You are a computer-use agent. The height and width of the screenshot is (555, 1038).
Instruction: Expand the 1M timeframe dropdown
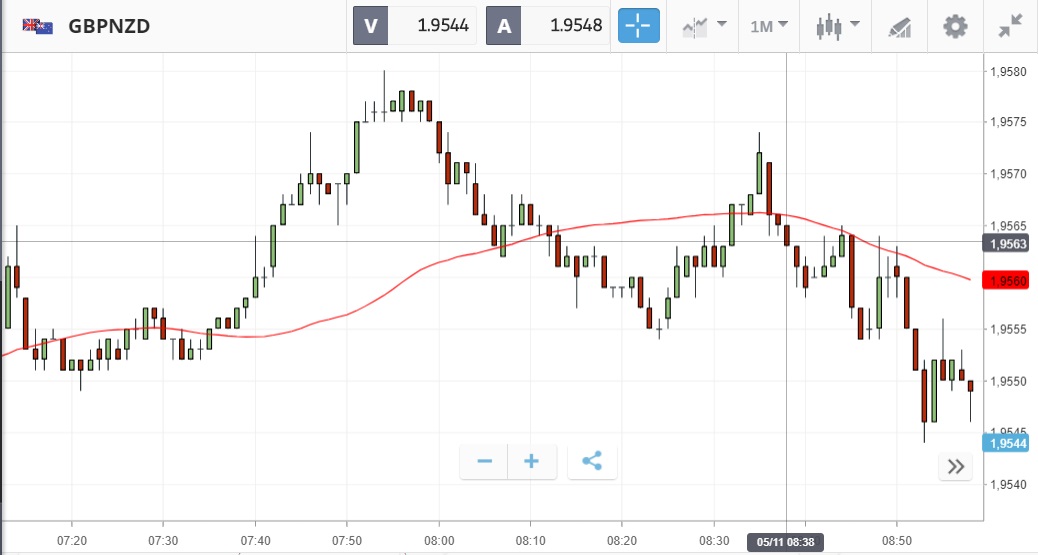(x=768, y=26)
